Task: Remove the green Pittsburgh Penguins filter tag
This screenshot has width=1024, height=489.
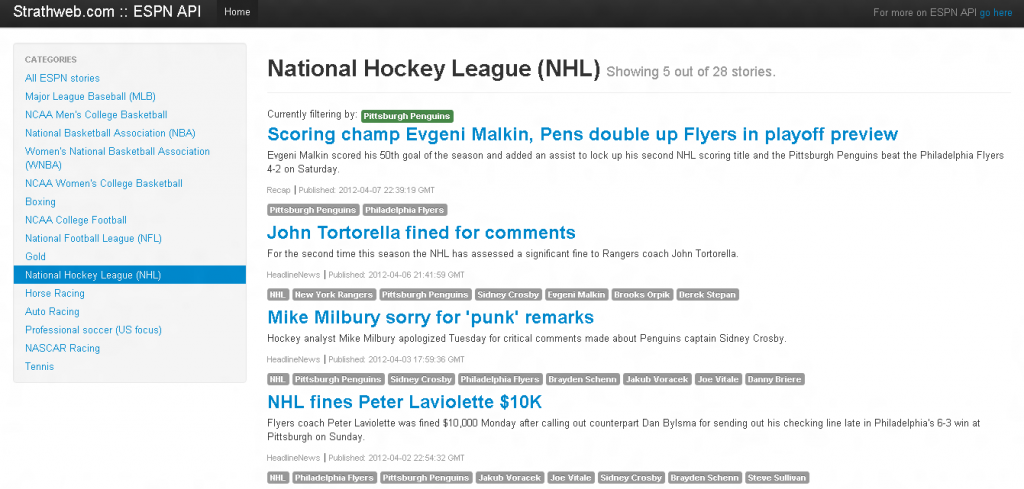Action: [407, 116]
